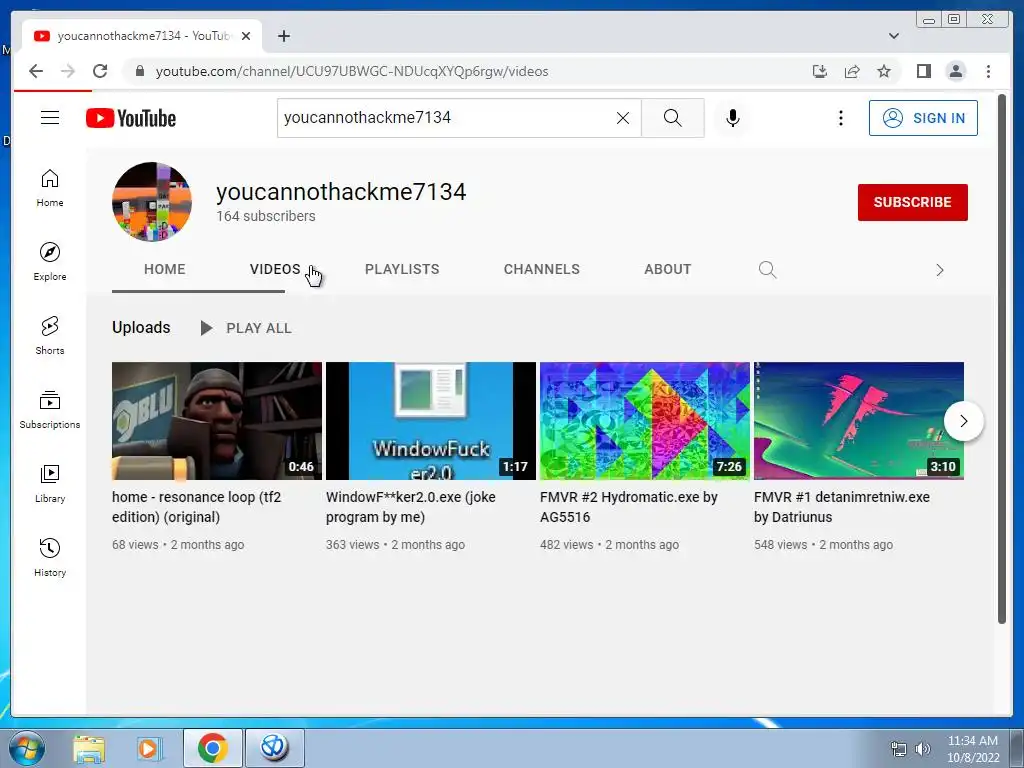Viewport: 1024px width, 768px height.
Task: Go to Home in the sidebar
Action: click(x=50, y=188)
